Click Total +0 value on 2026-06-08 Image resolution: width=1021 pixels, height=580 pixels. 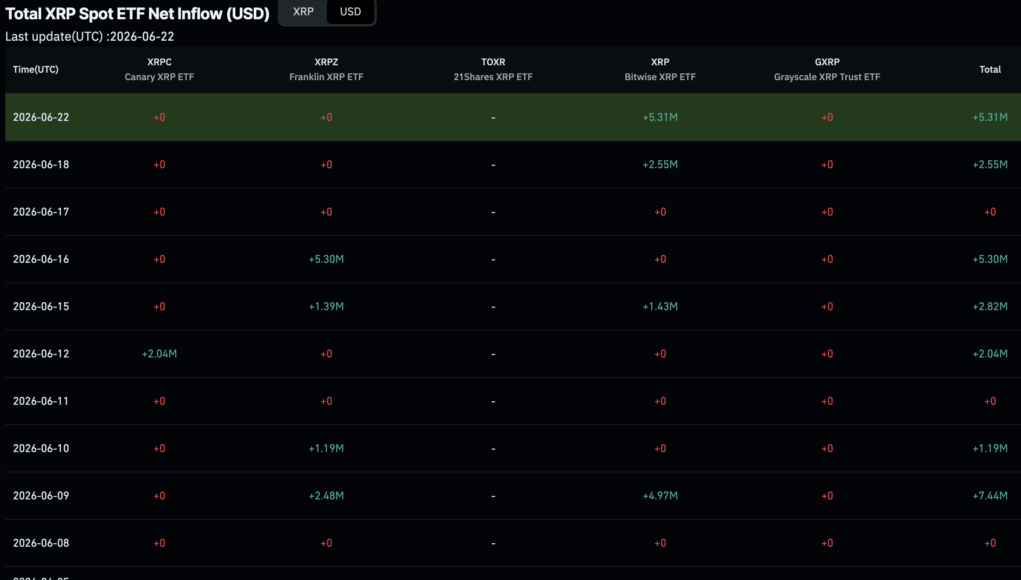(x=990, y=543)
